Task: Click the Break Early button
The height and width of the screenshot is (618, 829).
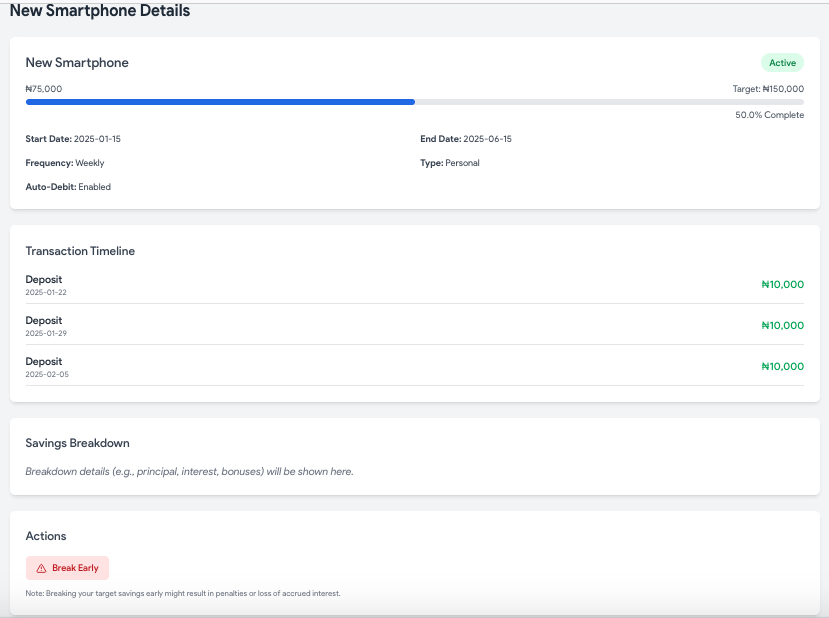Action: pyautogui.click(x=67, y=568)
